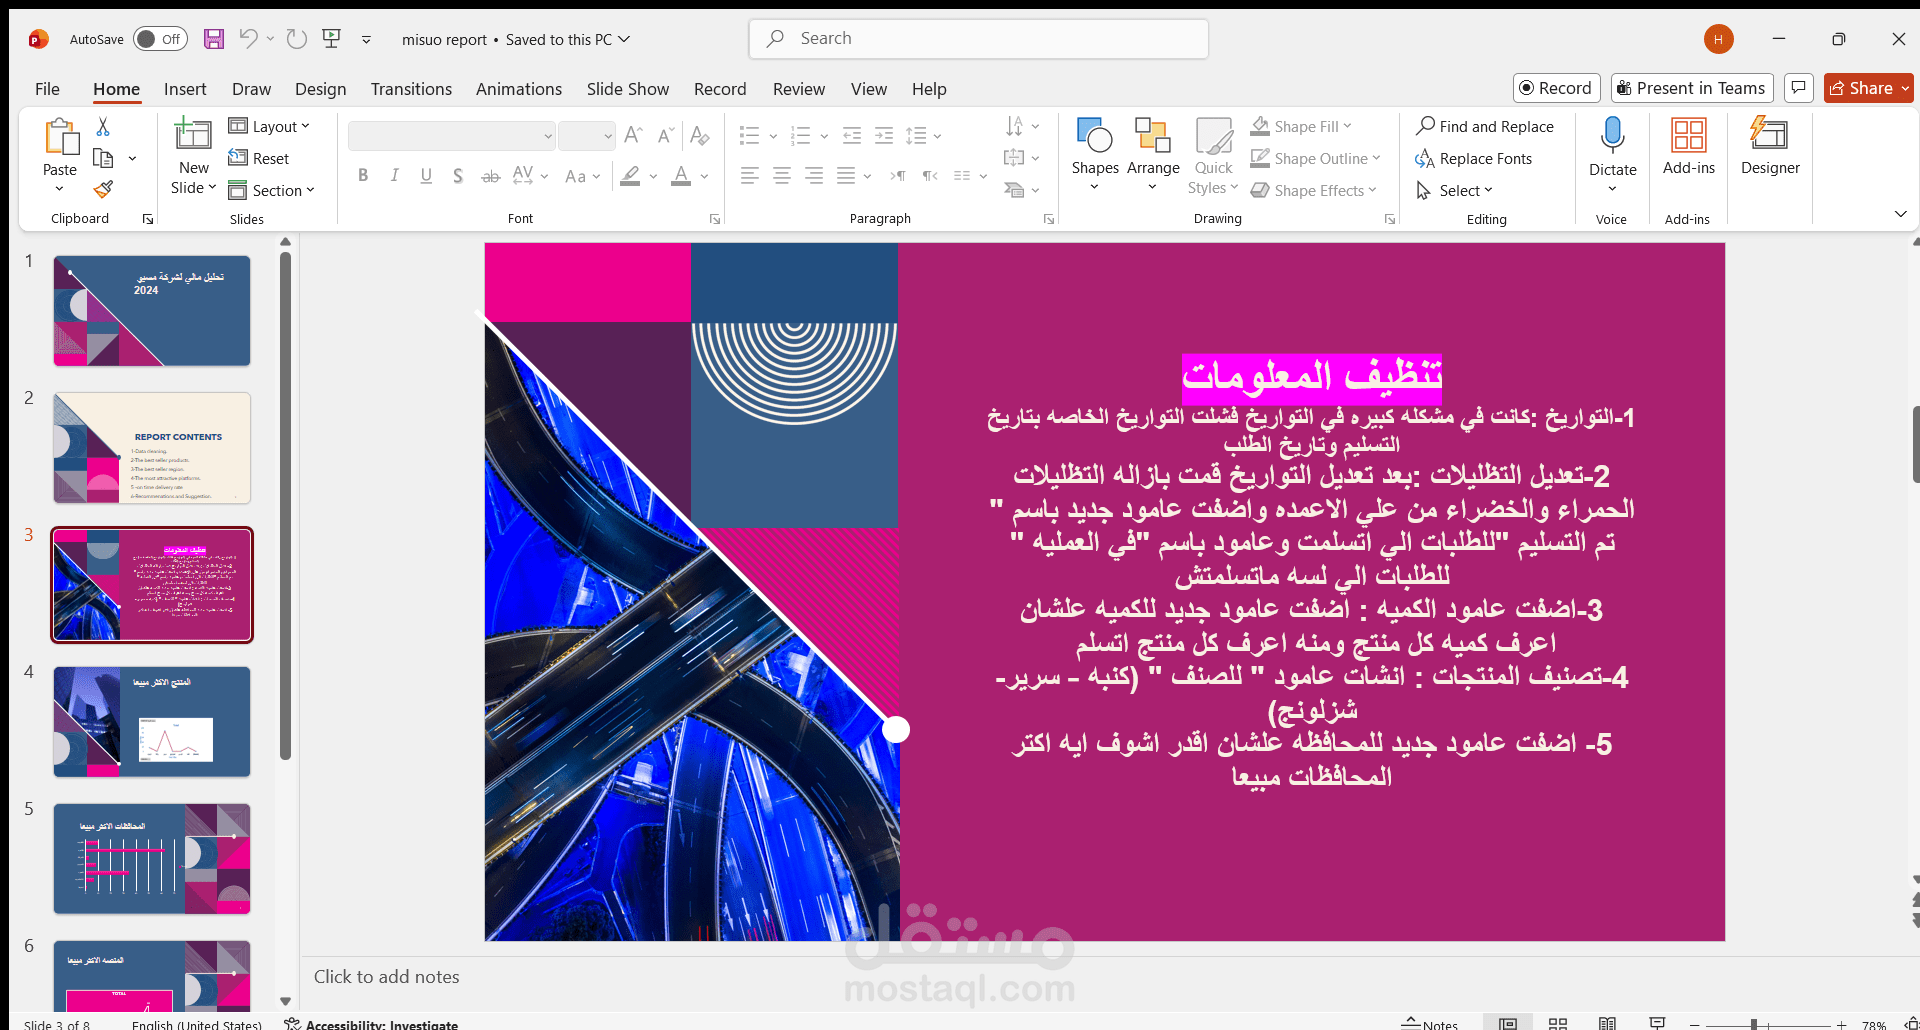Open the Shapes gallery
Image resolution: width=1920 pixels, height=1030 pixels.
(1095, 154)
